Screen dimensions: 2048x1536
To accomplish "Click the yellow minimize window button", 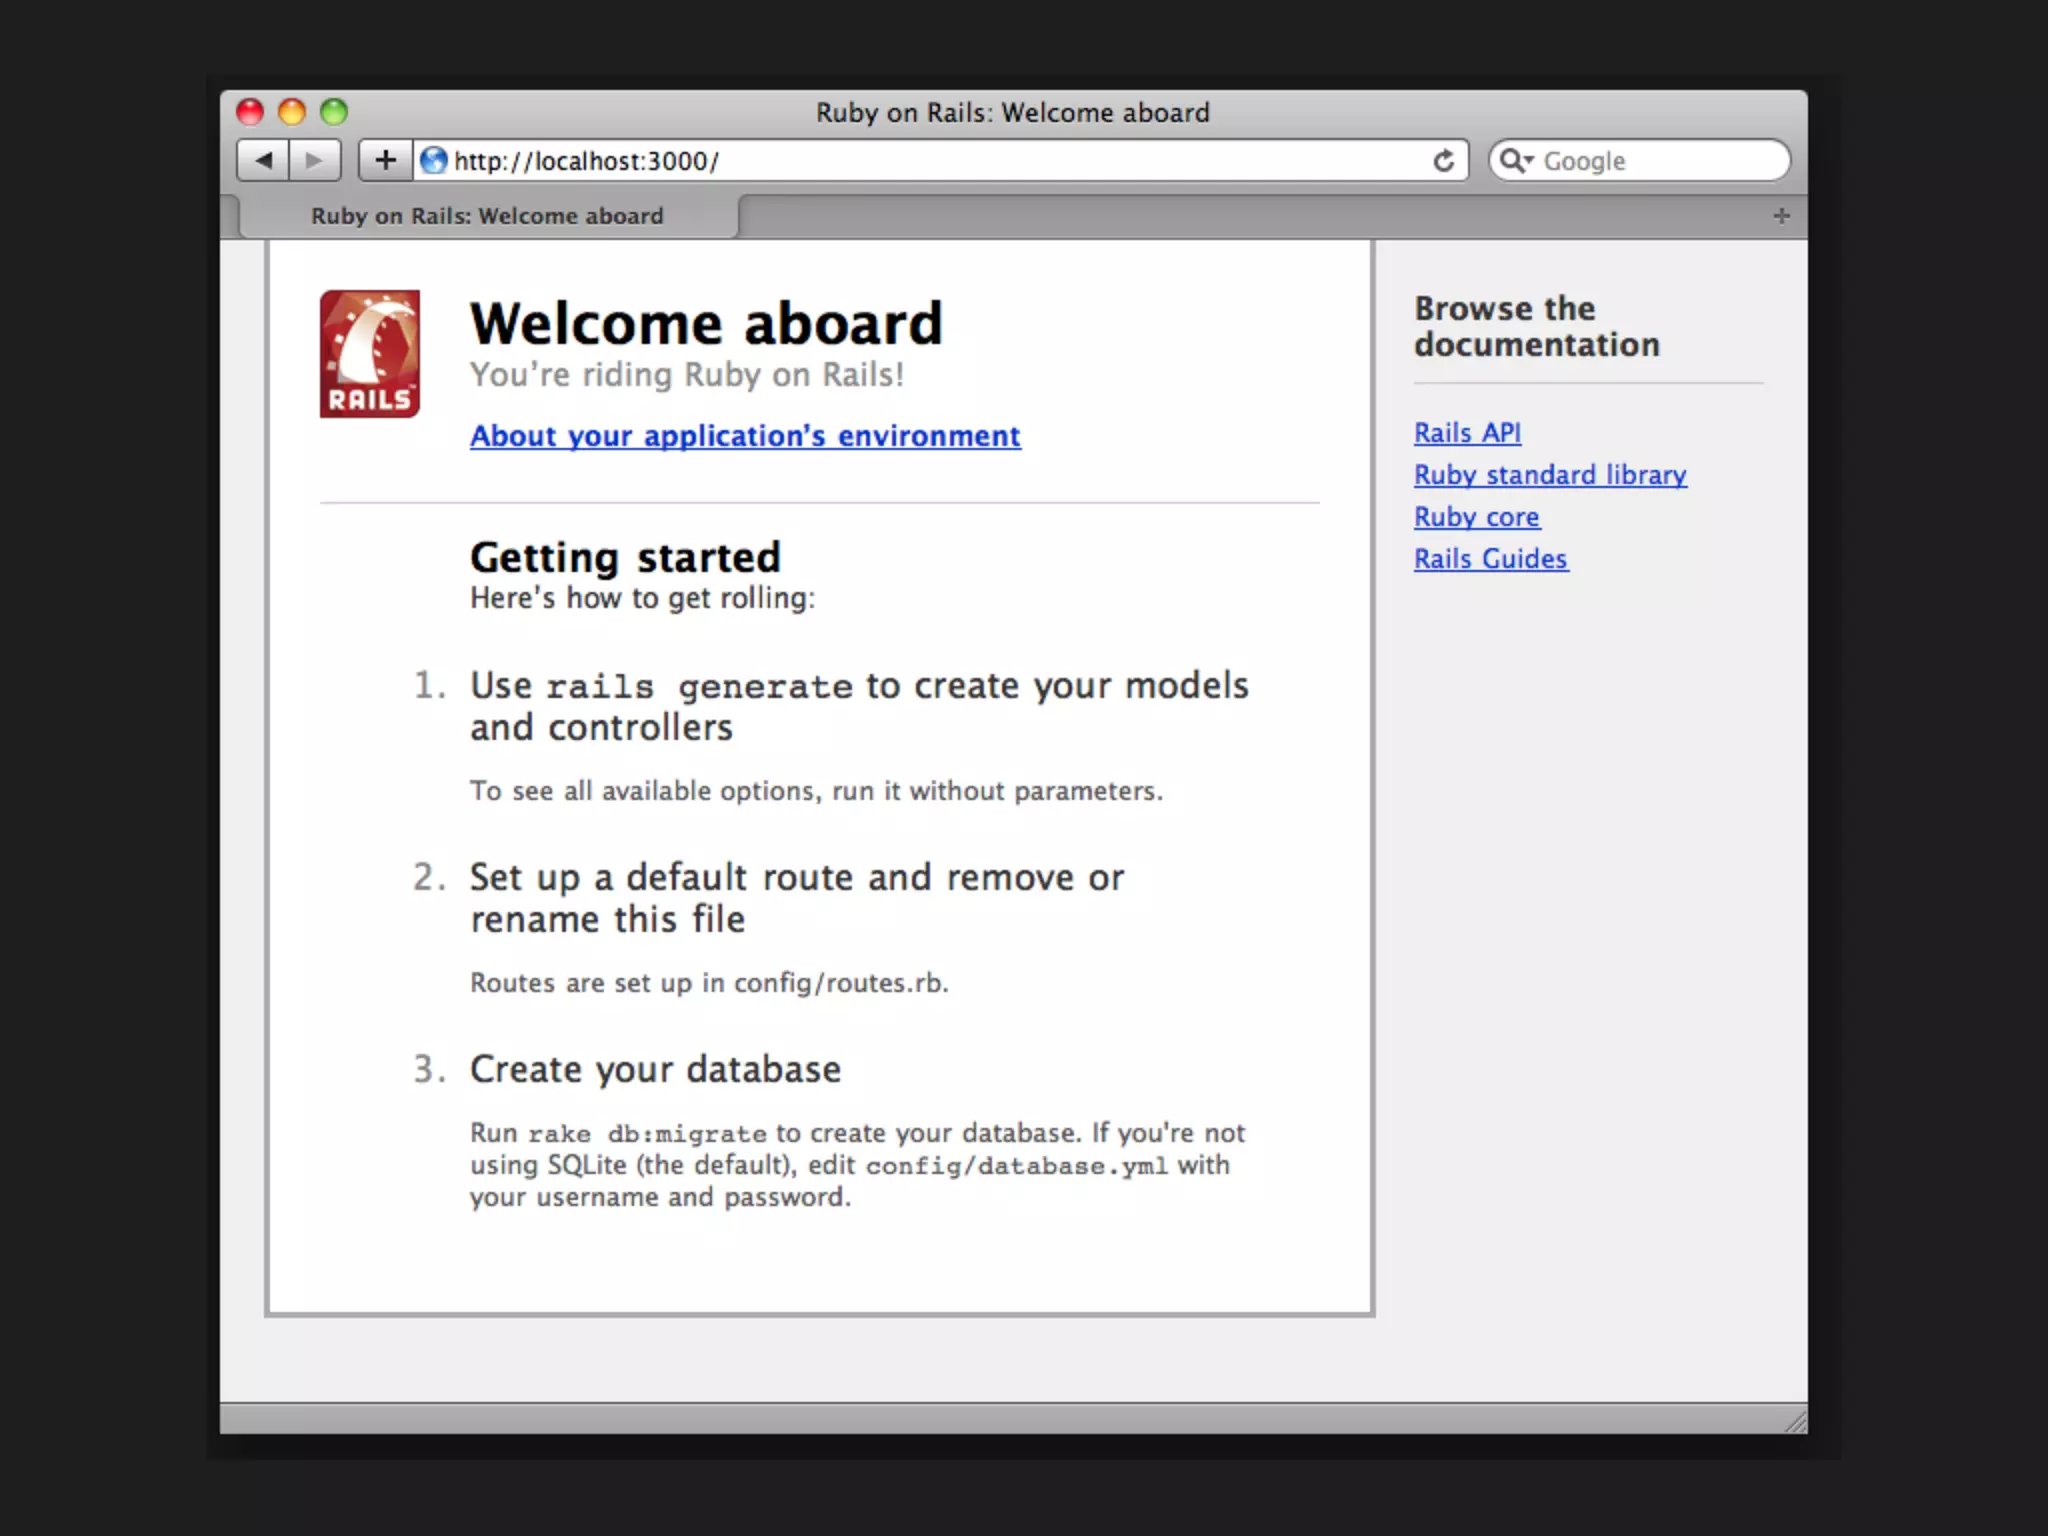I will click(x=292, y=112).
